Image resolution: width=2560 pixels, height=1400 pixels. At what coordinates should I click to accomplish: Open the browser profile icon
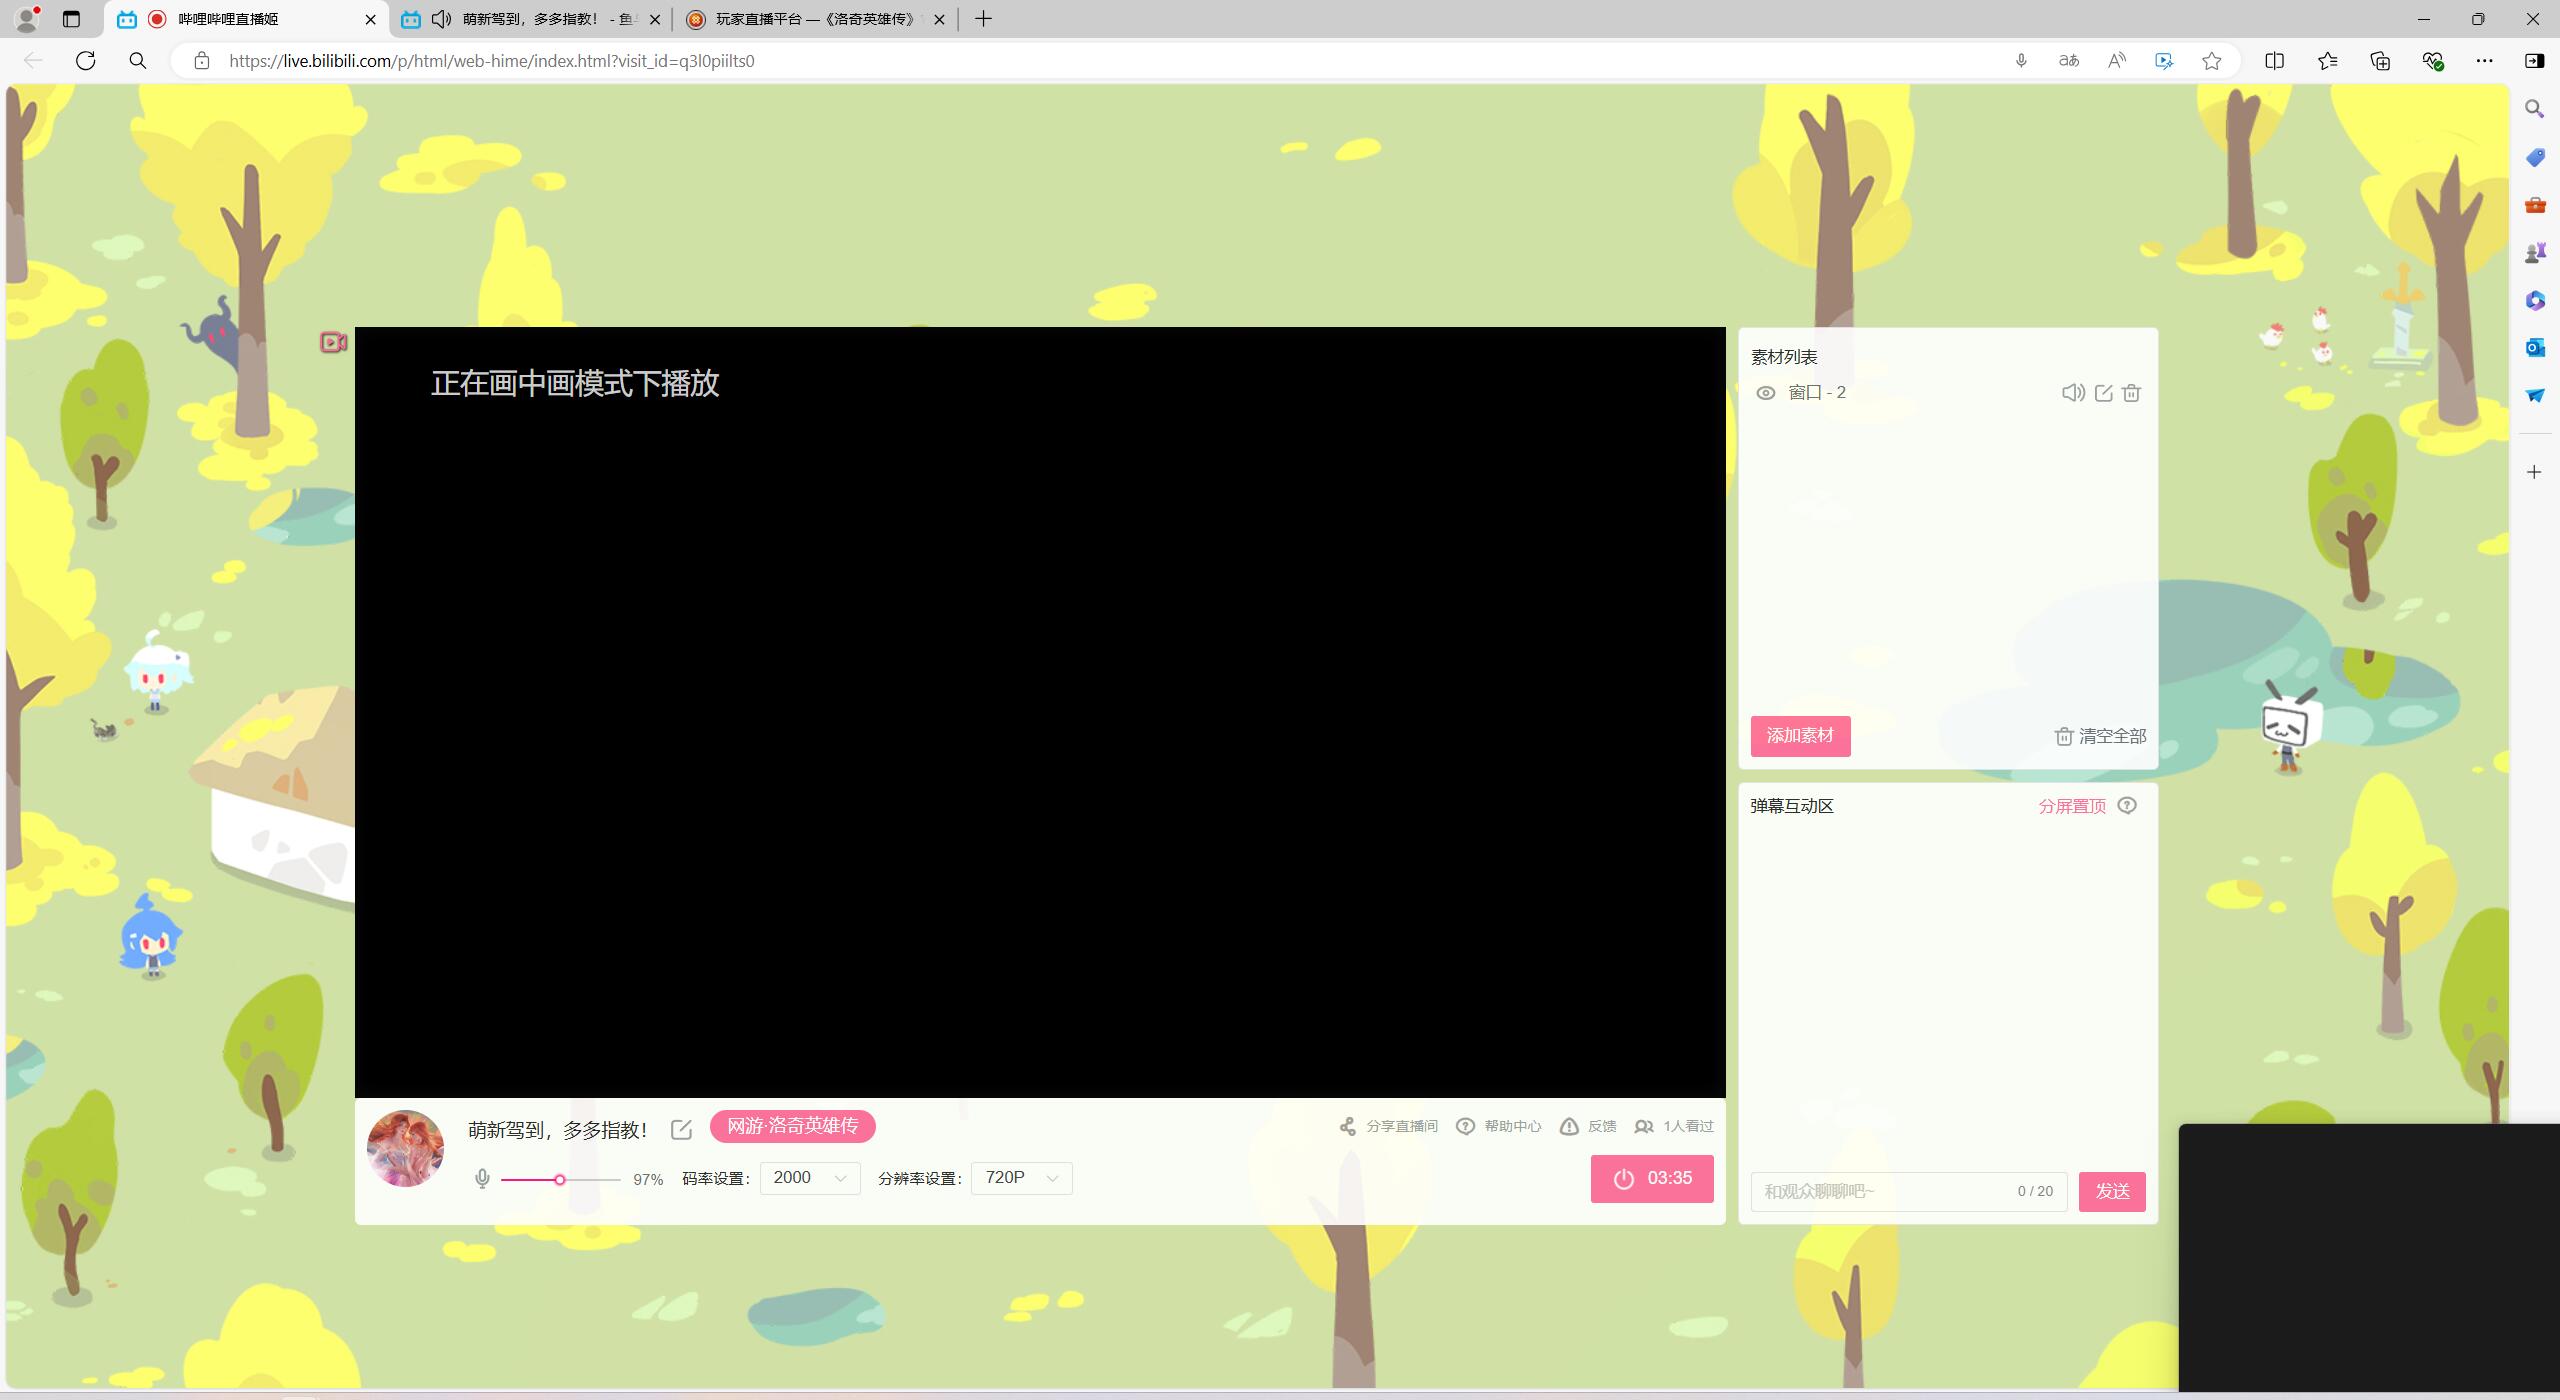pyautogui.click(x=27, y=18)
